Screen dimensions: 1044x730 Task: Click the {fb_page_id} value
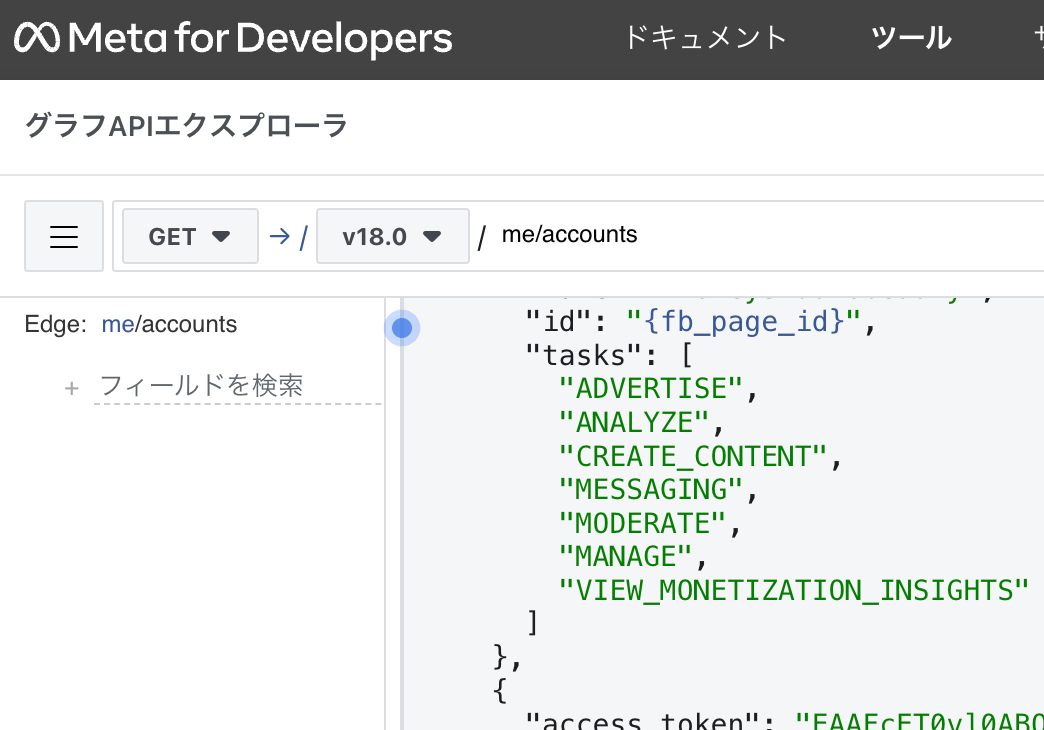tap(744, 322)
